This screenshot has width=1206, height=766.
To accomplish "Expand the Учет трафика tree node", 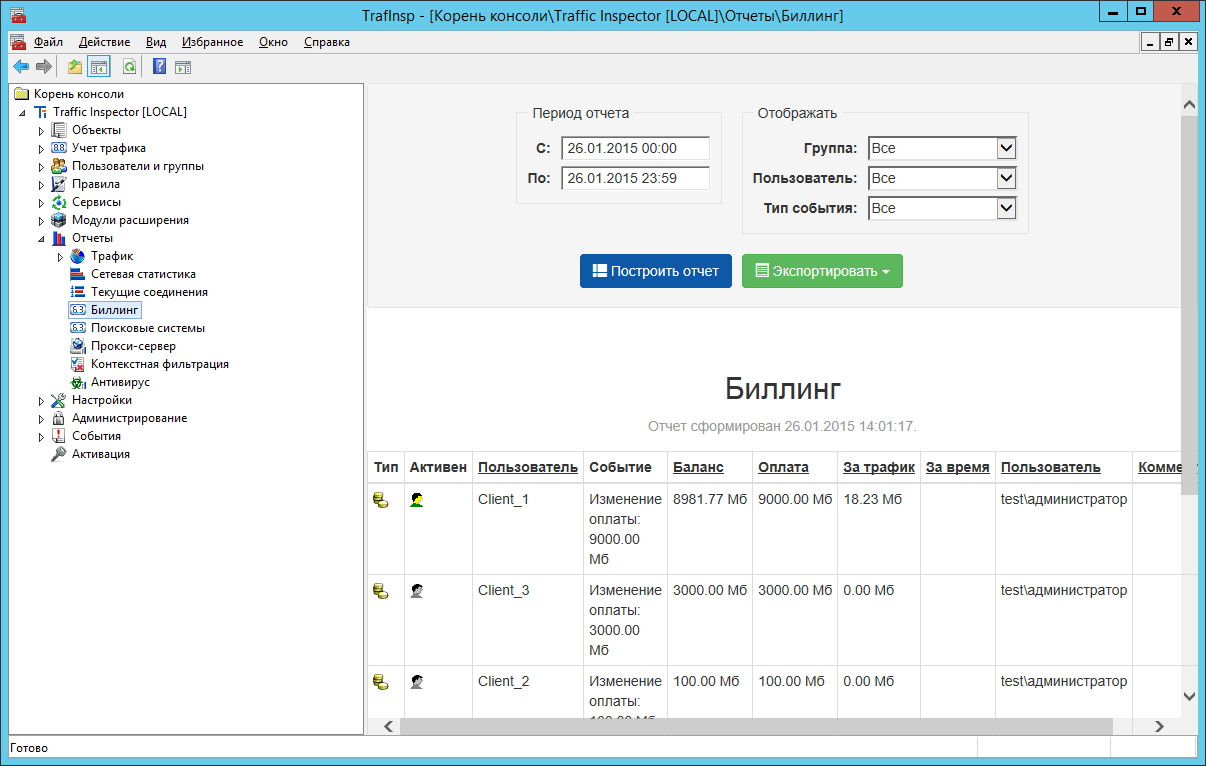I will (42, 149).
